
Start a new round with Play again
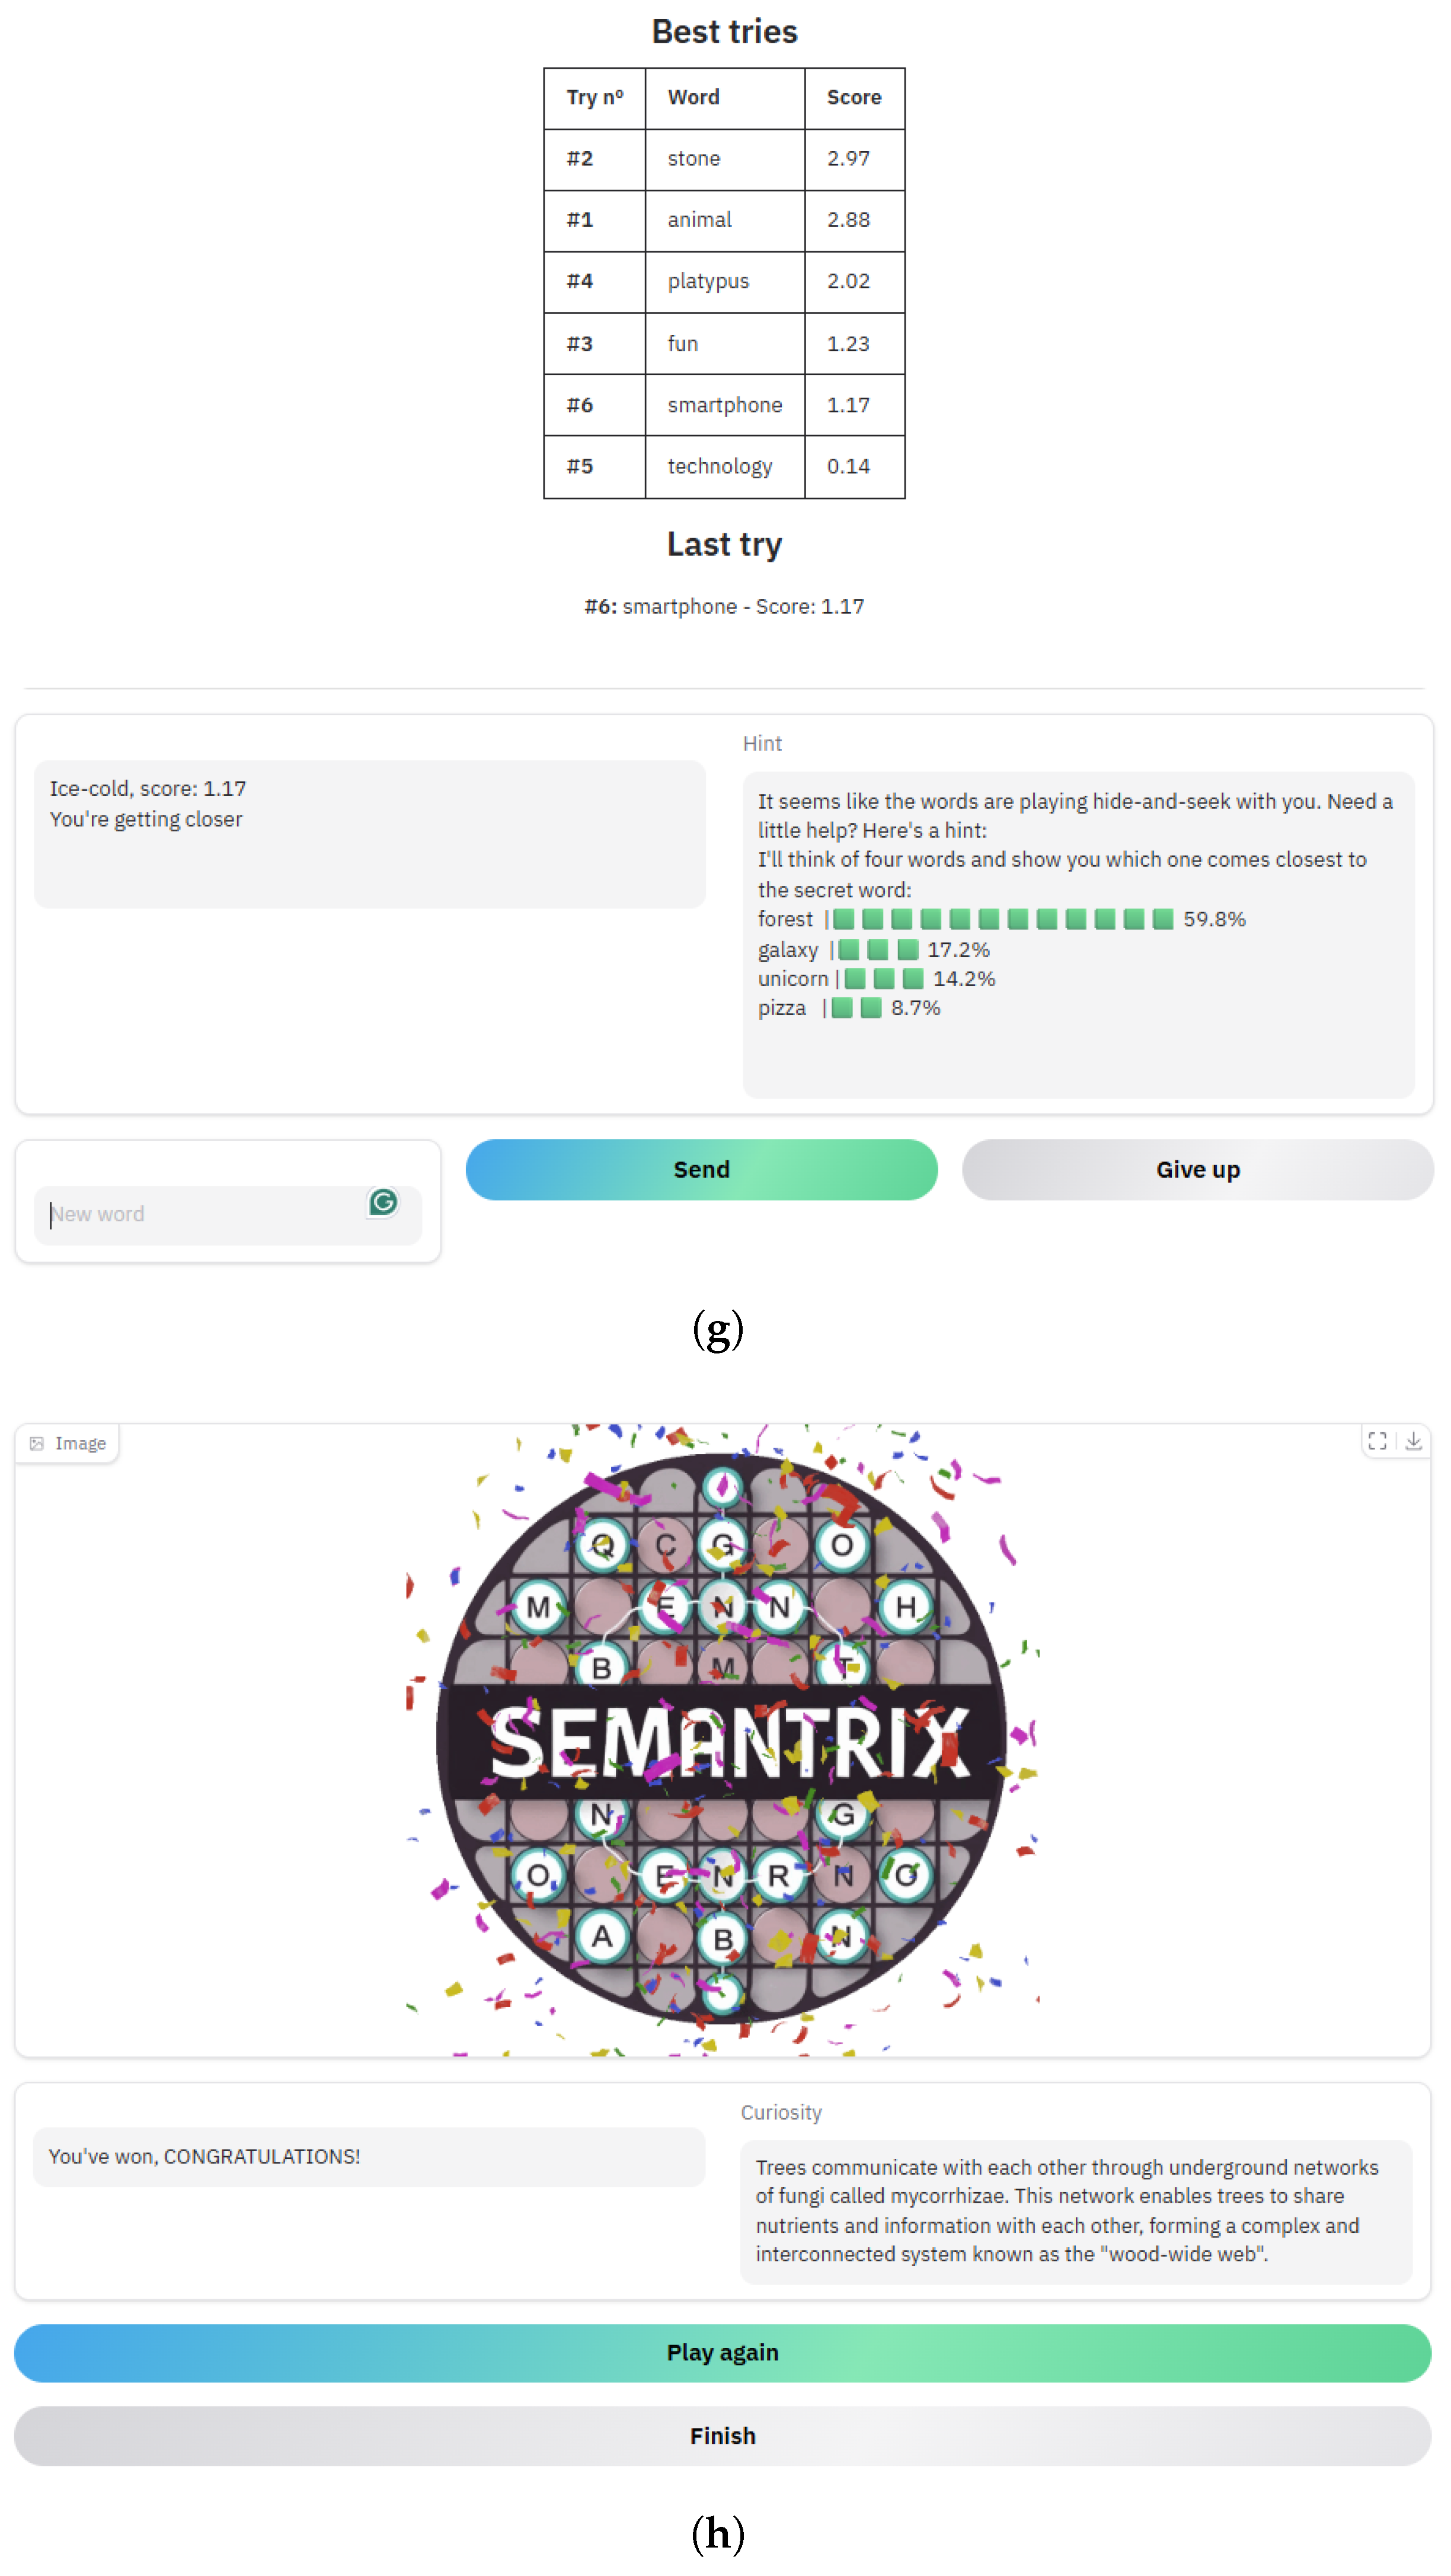[x=722, y=2352]
